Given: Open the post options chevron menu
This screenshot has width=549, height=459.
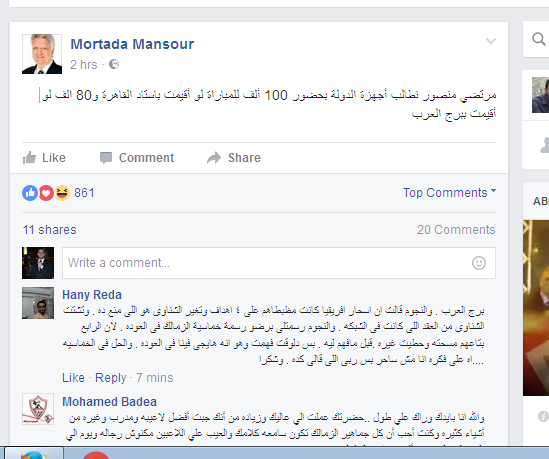Looking at the screenshot, I should point(491,41).
